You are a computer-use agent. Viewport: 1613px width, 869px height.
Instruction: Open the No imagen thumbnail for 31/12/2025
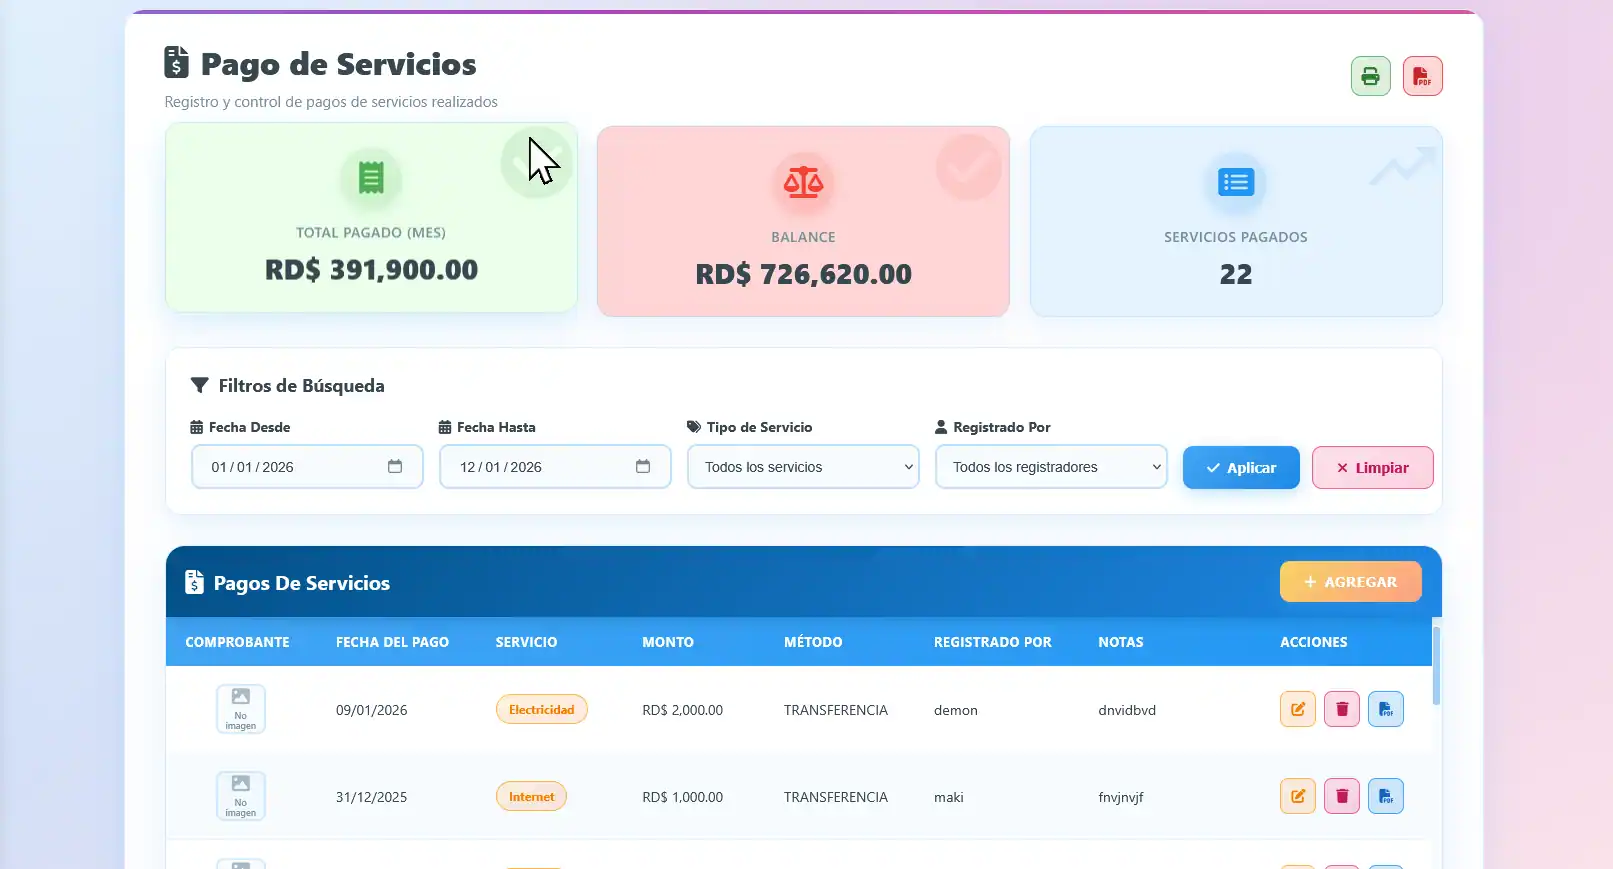coord(241,796)
